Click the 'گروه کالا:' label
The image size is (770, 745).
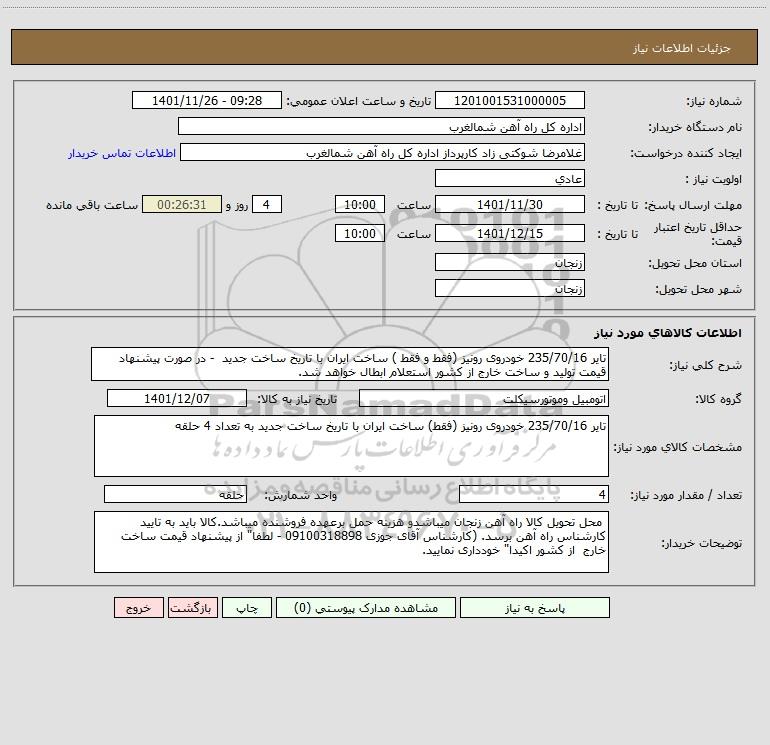(718, 399)
